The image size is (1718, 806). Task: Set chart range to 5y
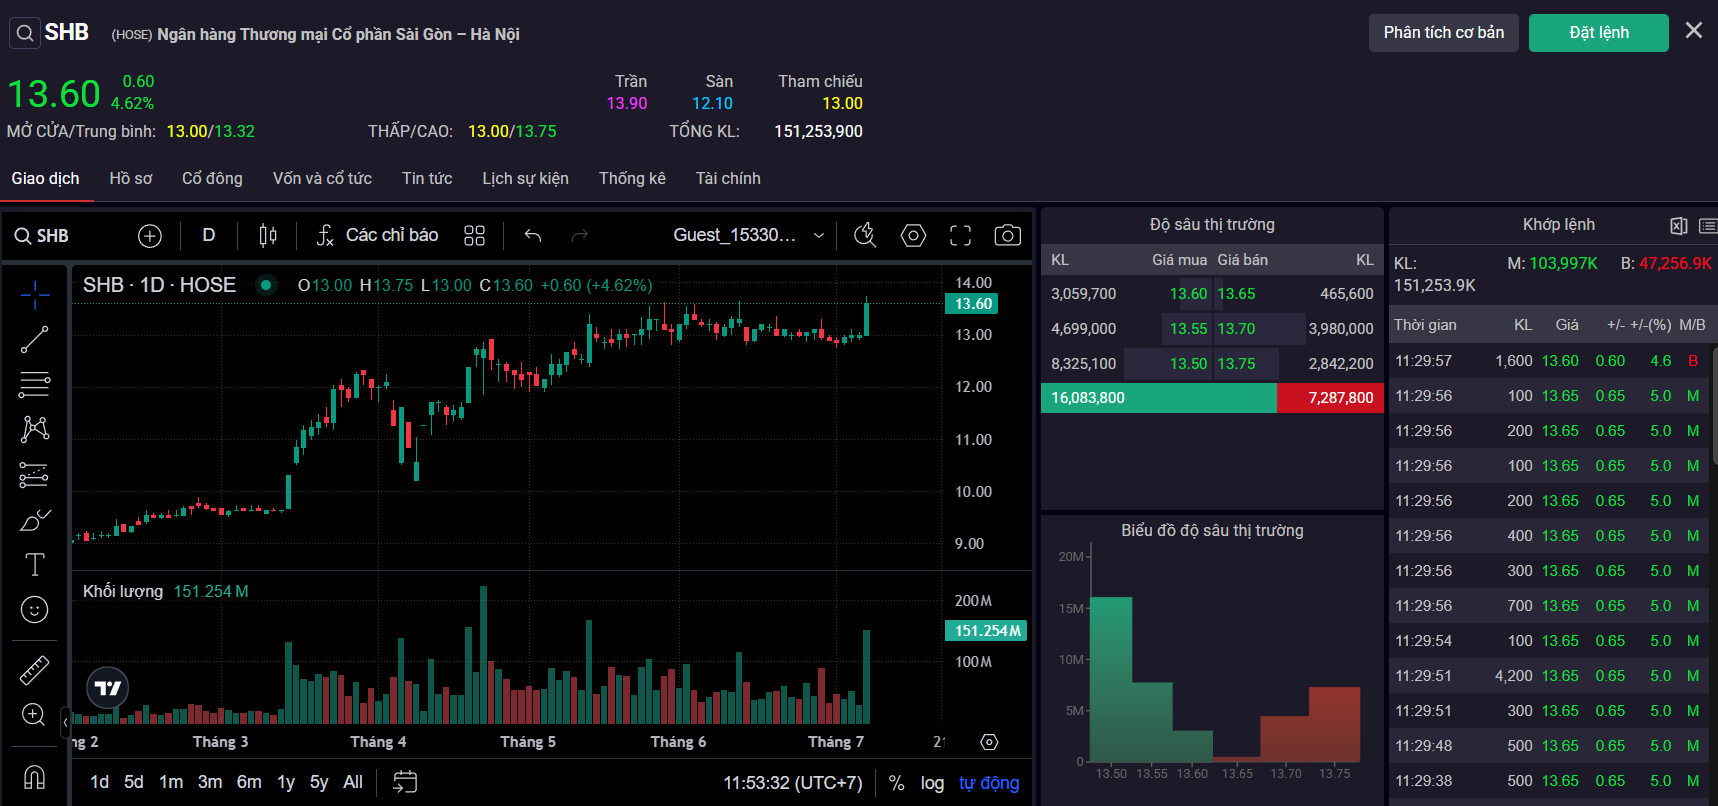pyautogui.click(x=319, y=782)
